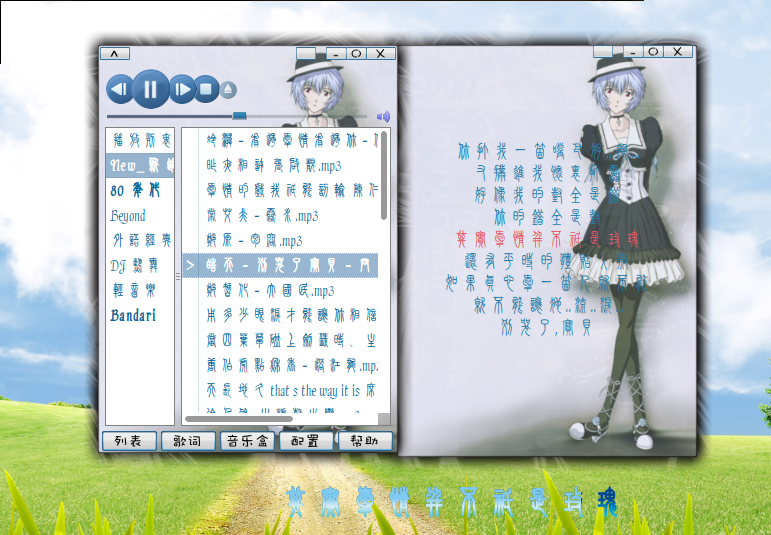Viewport: 771px width, 535px height.
Task: Open the 配置 tab
Action: pyautogui.click(x=306, y=441)
